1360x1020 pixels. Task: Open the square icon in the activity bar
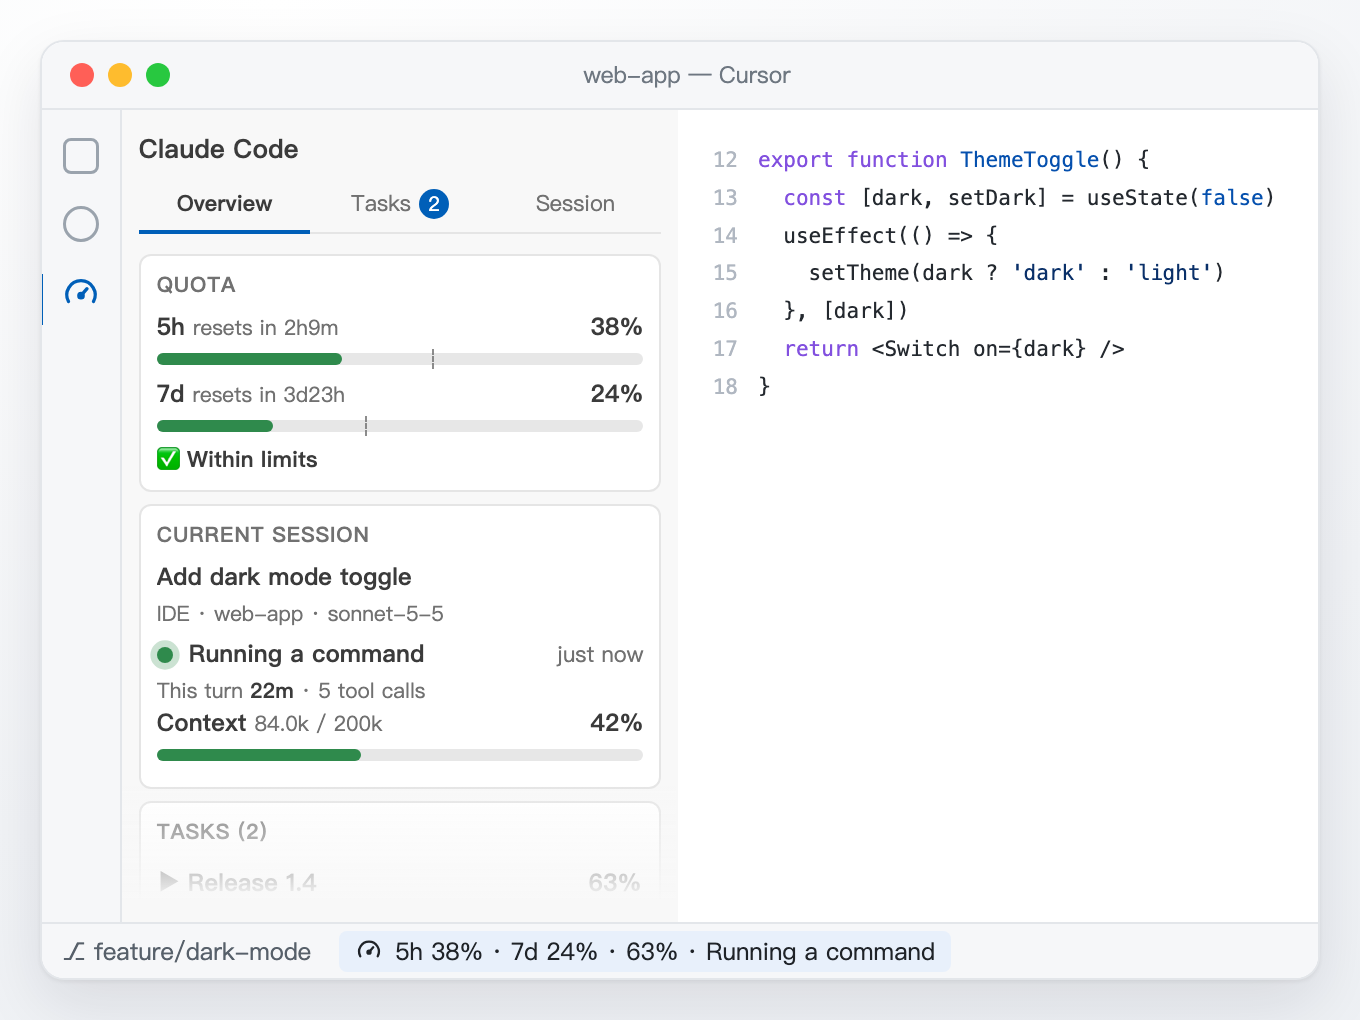81,156
